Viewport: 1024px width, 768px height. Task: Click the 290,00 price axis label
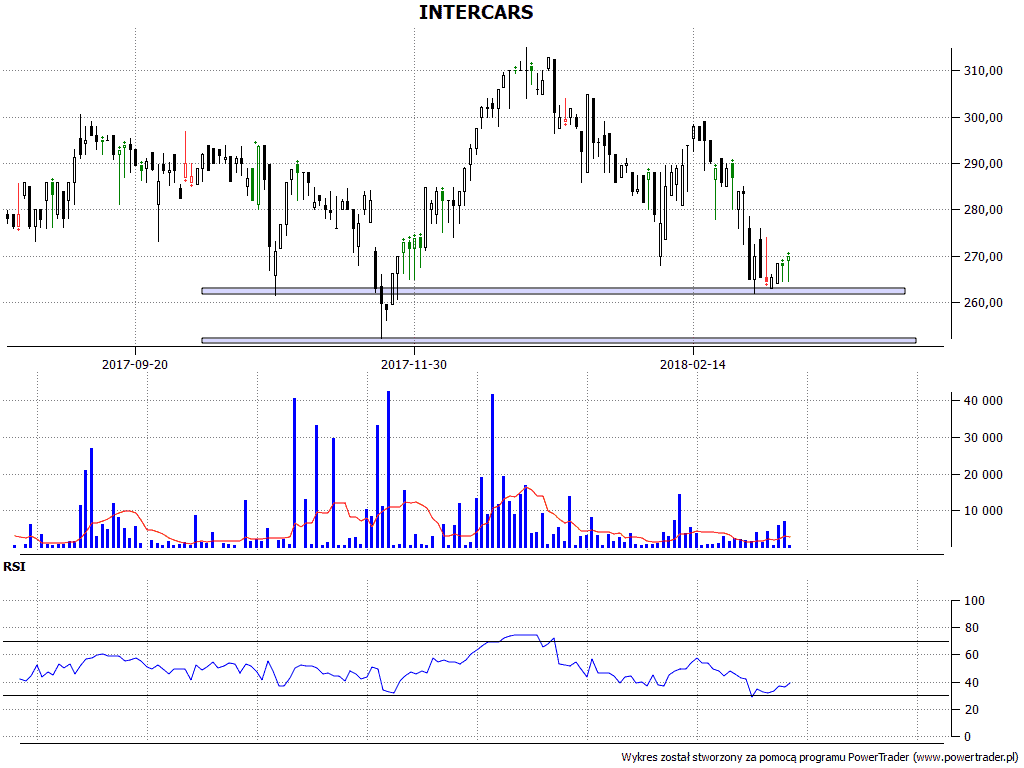click(984, 164)
